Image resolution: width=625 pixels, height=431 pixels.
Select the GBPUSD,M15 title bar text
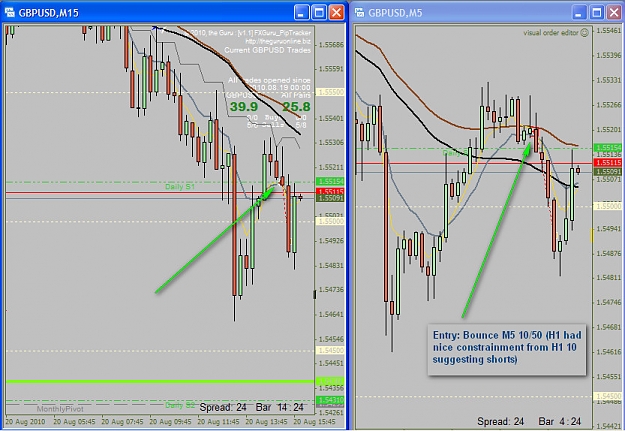[49, 13]
